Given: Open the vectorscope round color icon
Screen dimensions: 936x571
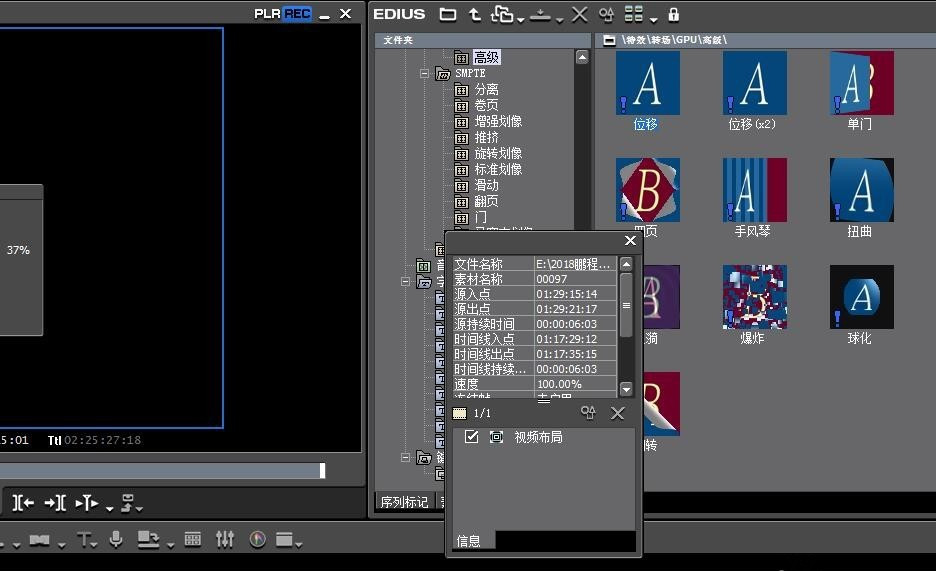Looking at the screenshot, I should pos(257,539).
